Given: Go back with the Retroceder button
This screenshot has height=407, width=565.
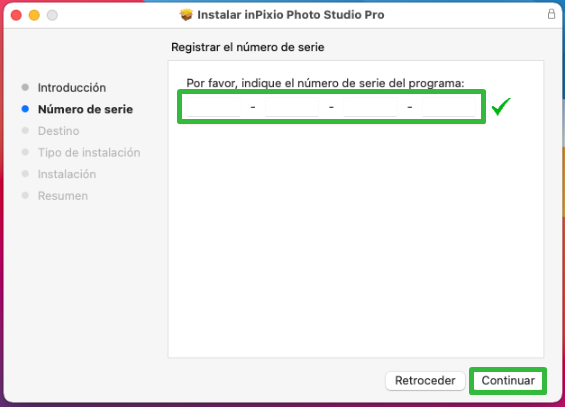Looking at the screenshot, I should point(425,381).
